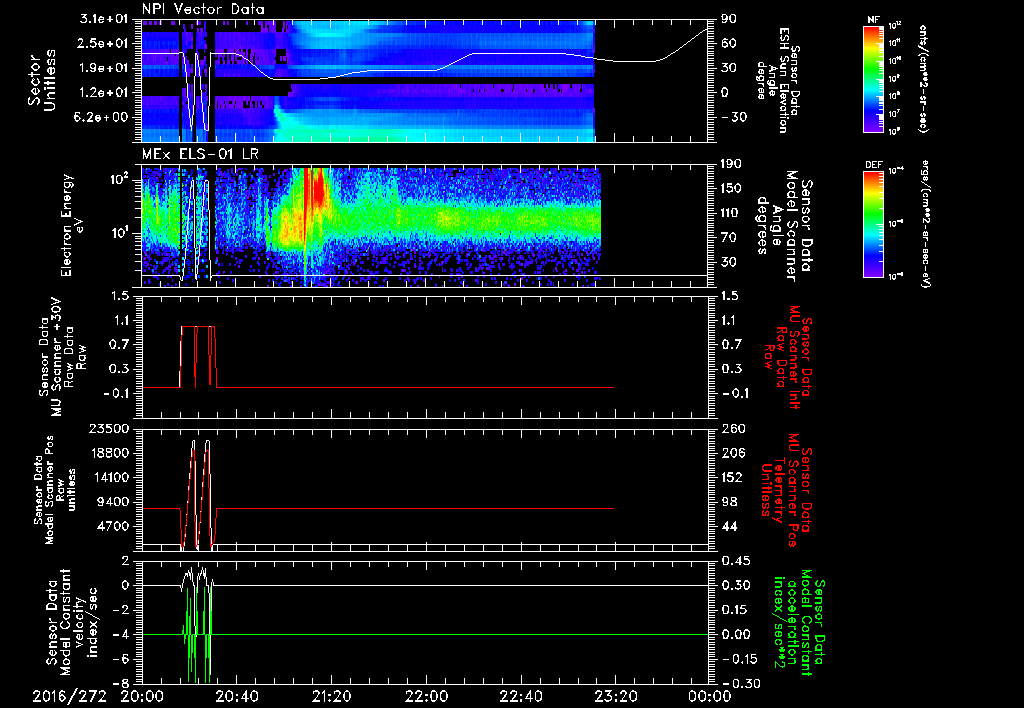Image resolution: width=1024 pixels, height=708 pixels.
Task: Select the "2016/272" date label
Action: point(69,697)
